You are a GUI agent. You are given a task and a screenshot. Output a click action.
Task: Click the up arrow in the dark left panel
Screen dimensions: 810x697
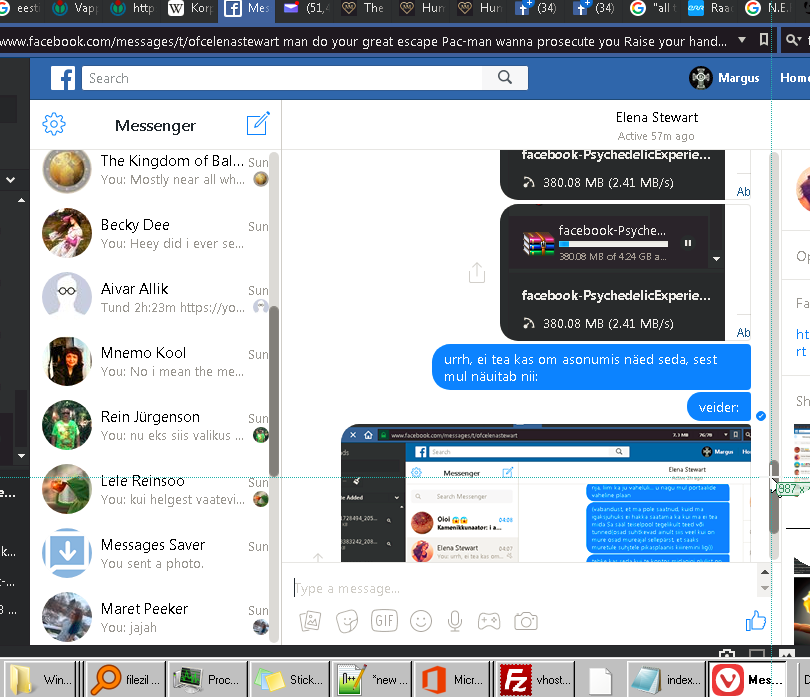pyautogui.click(x=21, y=200)
